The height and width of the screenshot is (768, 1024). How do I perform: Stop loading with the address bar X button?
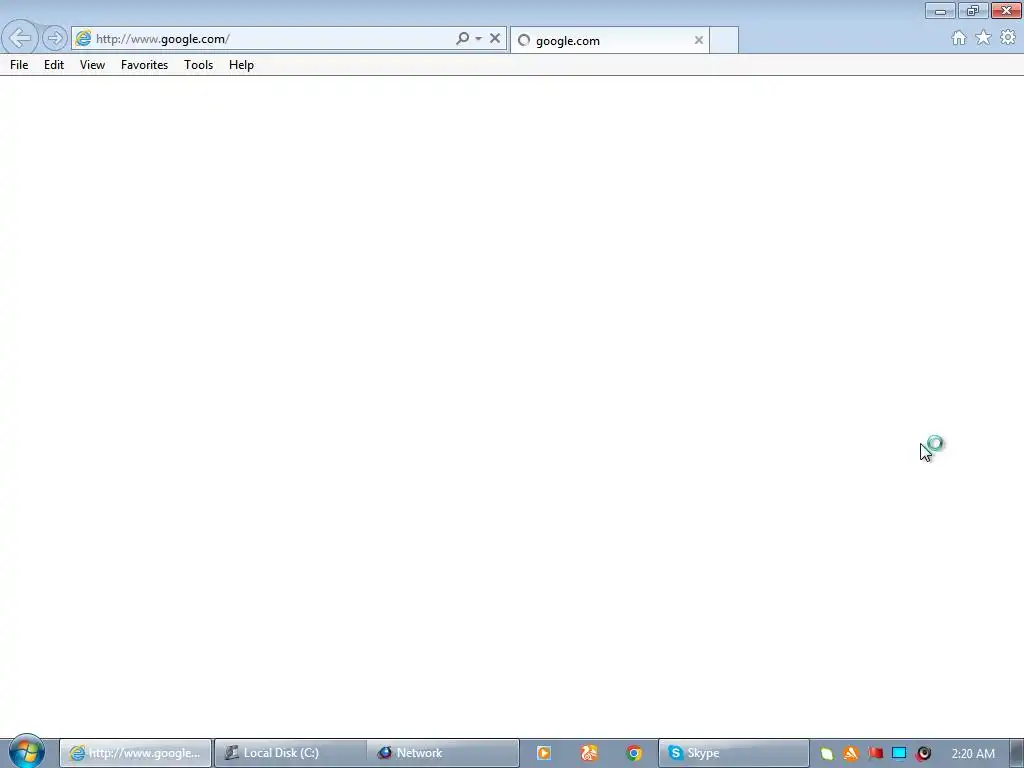click(x=495, y=39)
